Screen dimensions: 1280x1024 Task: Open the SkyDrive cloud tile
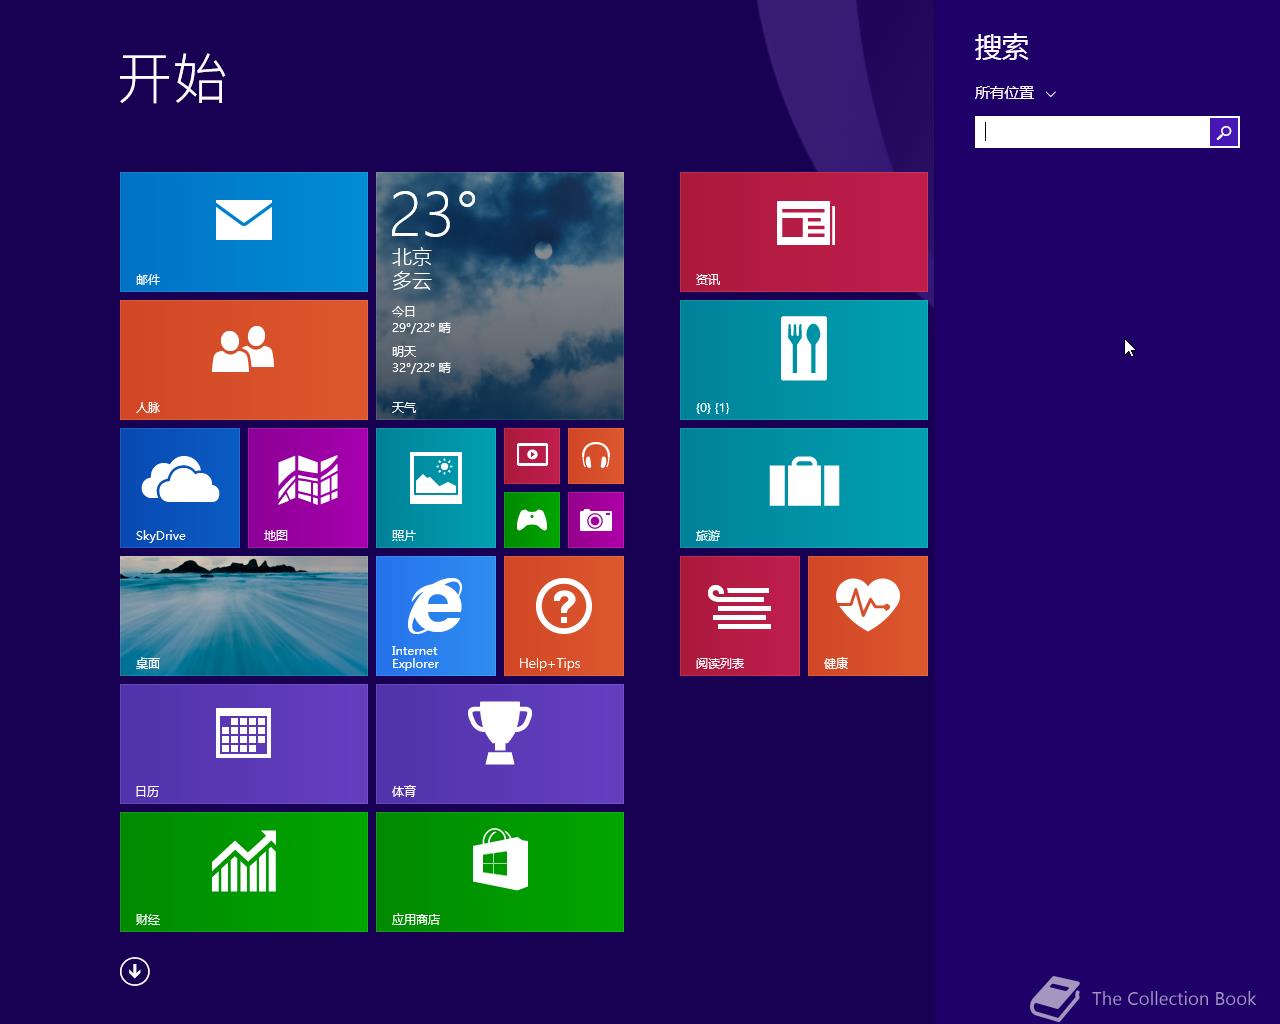[180, 488]
